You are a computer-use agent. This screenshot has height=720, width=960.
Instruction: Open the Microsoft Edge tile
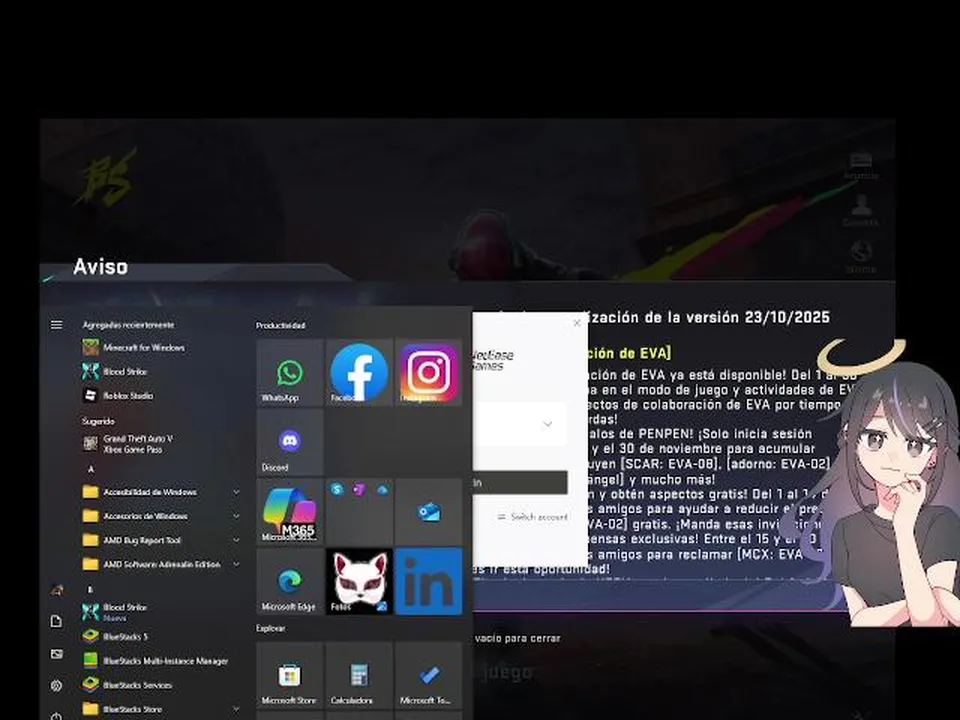point(290,582)
